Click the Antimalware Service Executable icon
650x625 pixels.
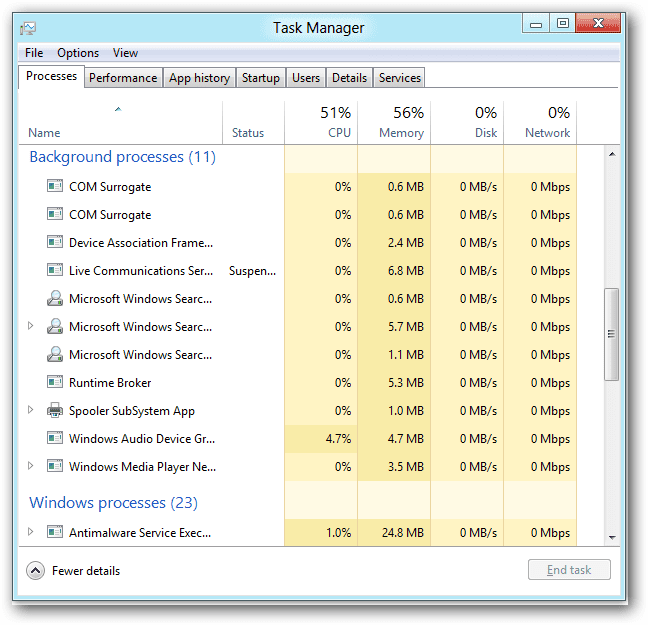point(55,533)
